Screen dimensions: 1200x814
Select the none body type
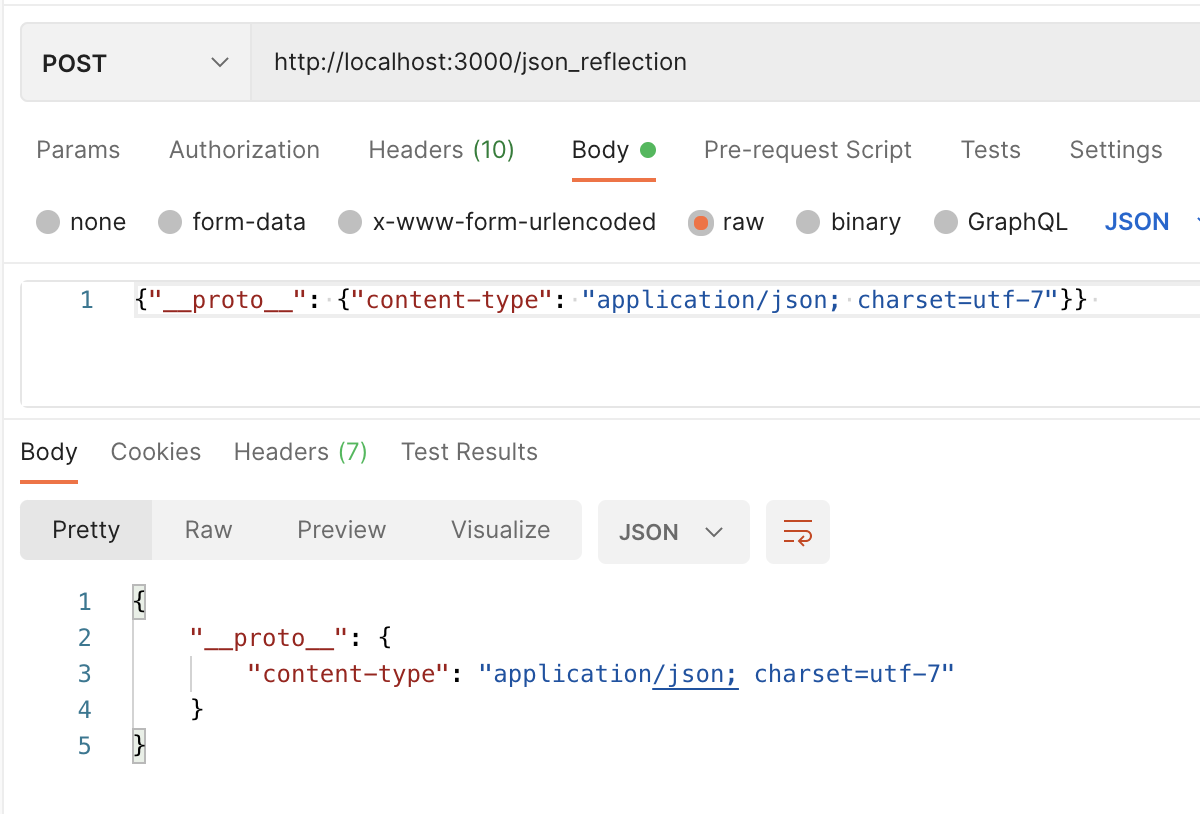[81, 222]
